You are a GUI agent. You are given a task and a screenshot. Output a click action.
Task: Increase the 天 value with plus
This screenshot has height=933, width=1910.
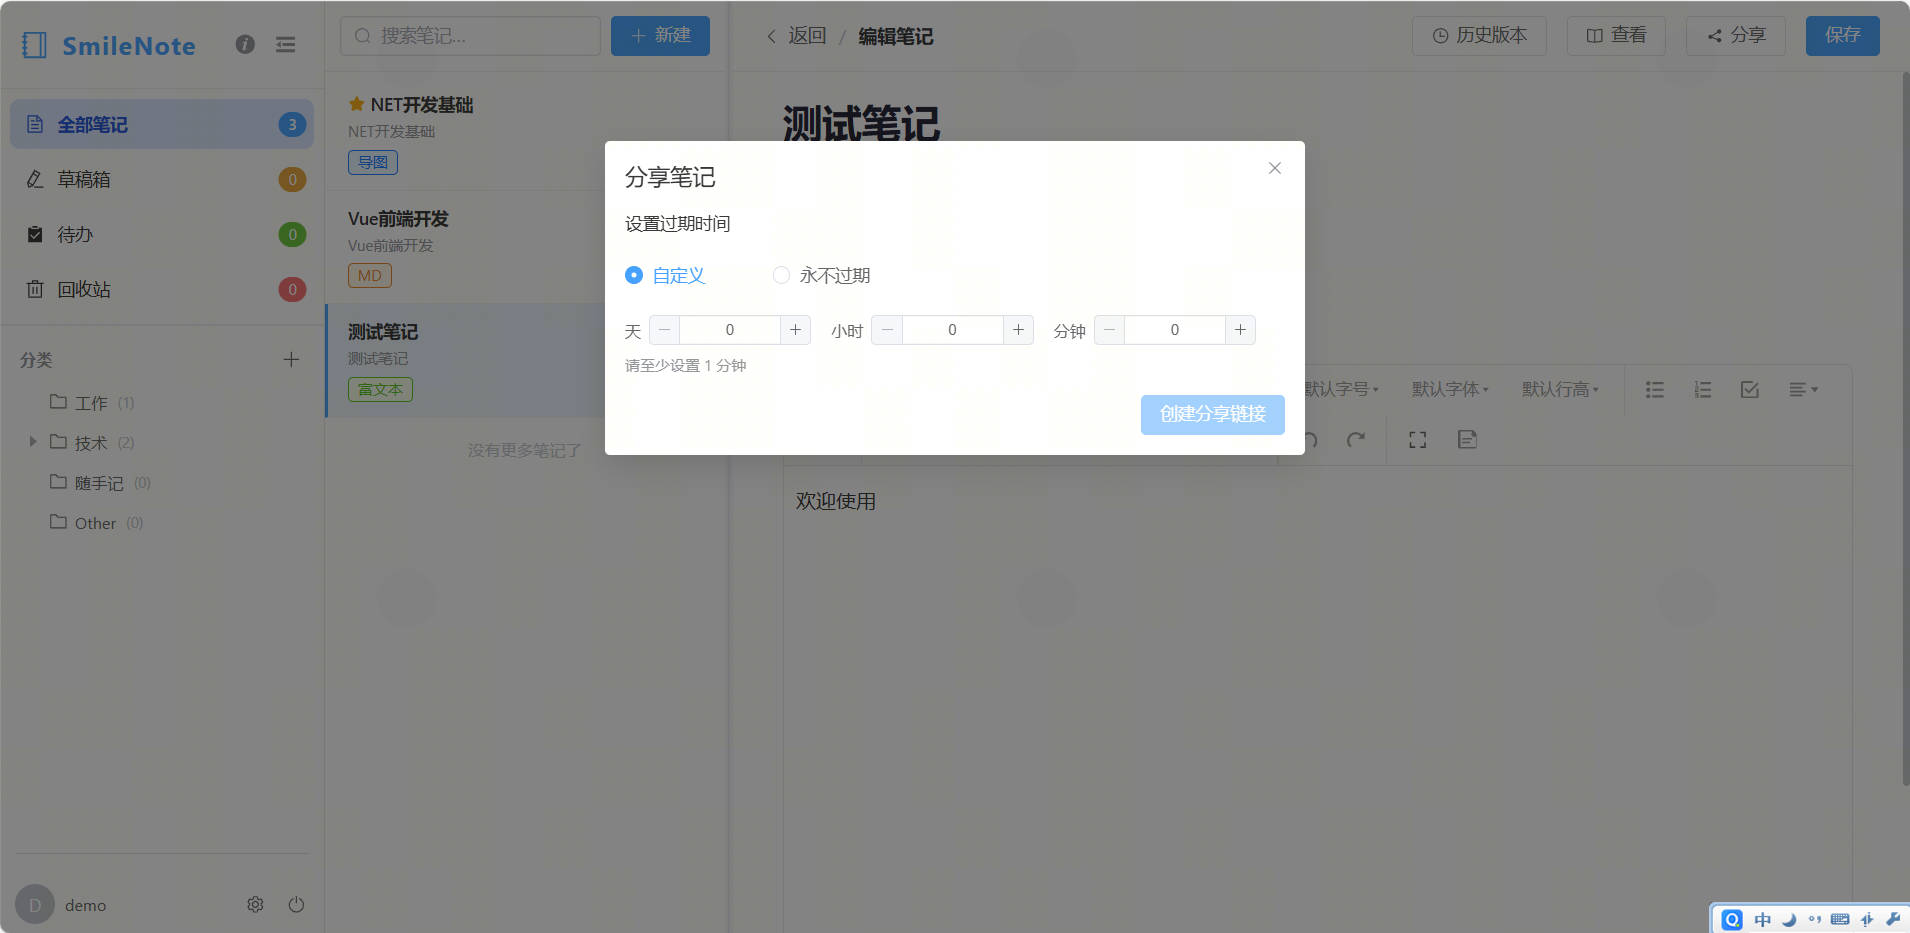pos(795,330)
